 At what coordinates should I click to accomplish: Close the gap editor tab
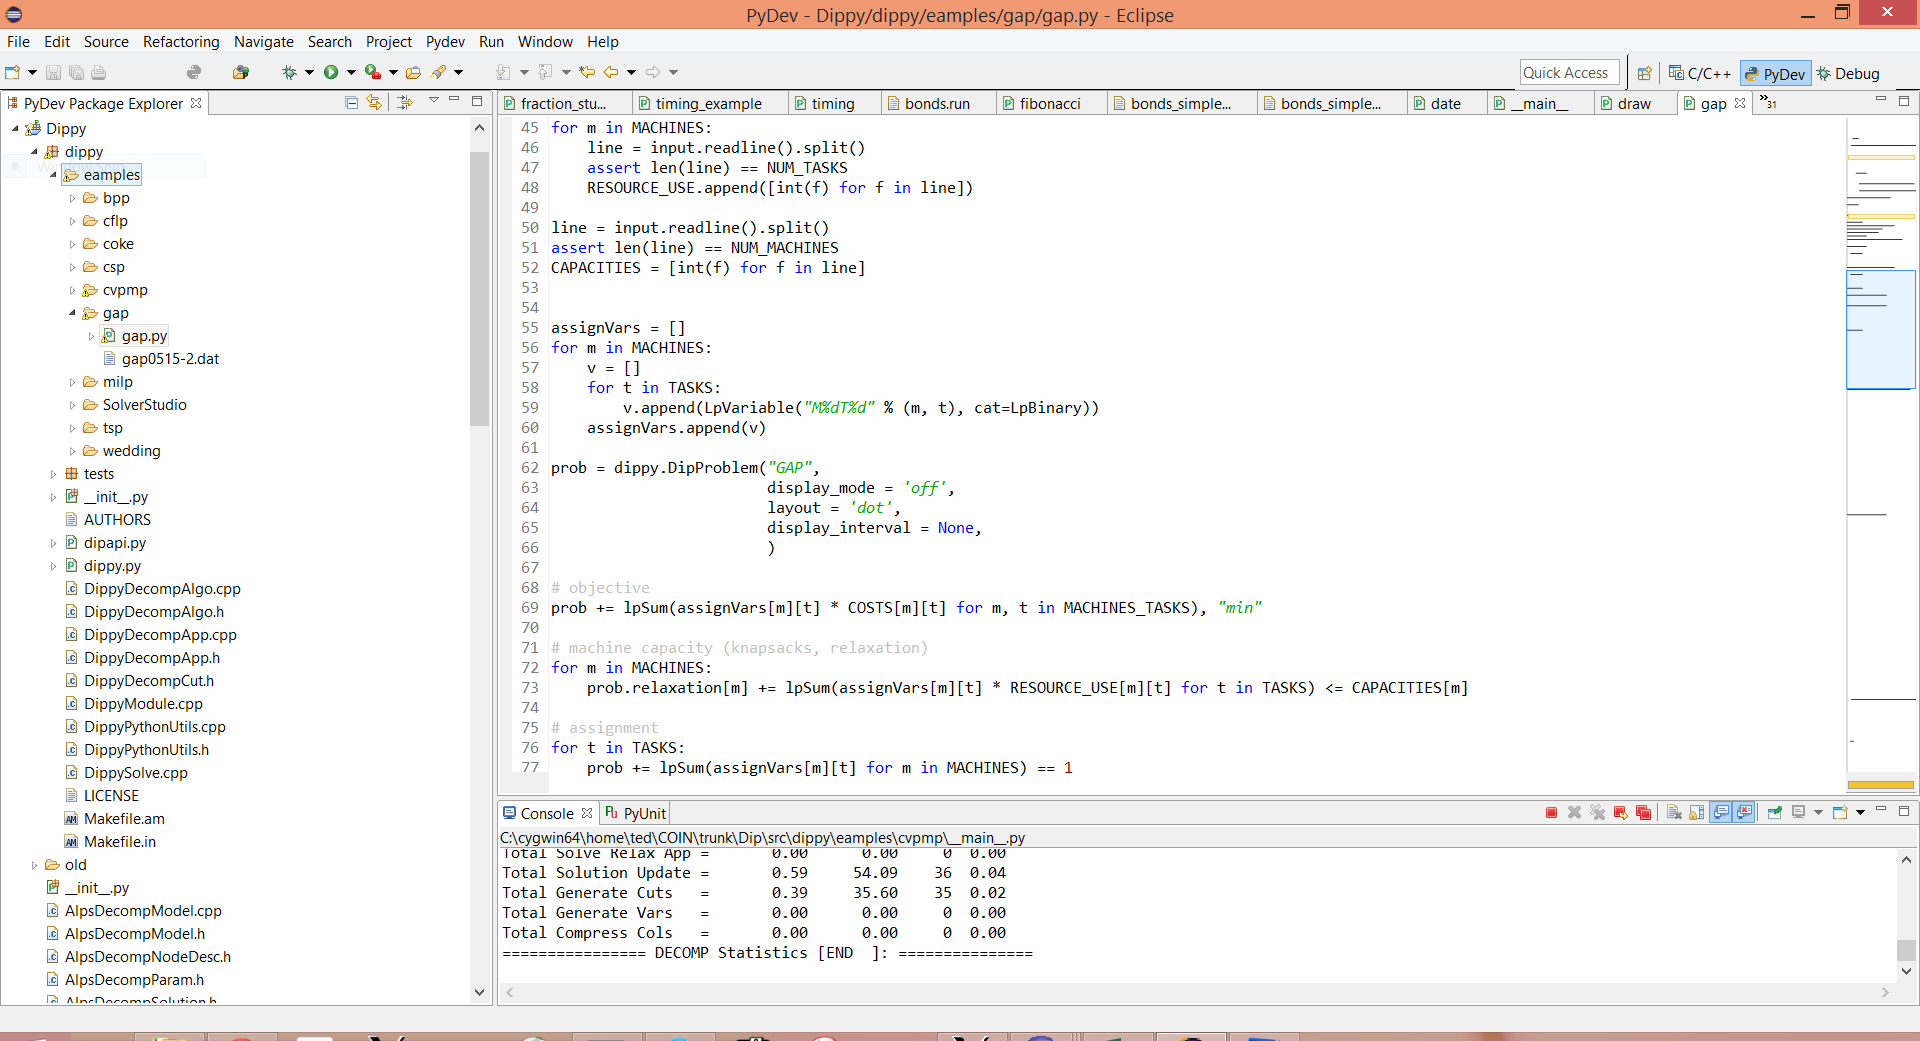[1740, 103]
